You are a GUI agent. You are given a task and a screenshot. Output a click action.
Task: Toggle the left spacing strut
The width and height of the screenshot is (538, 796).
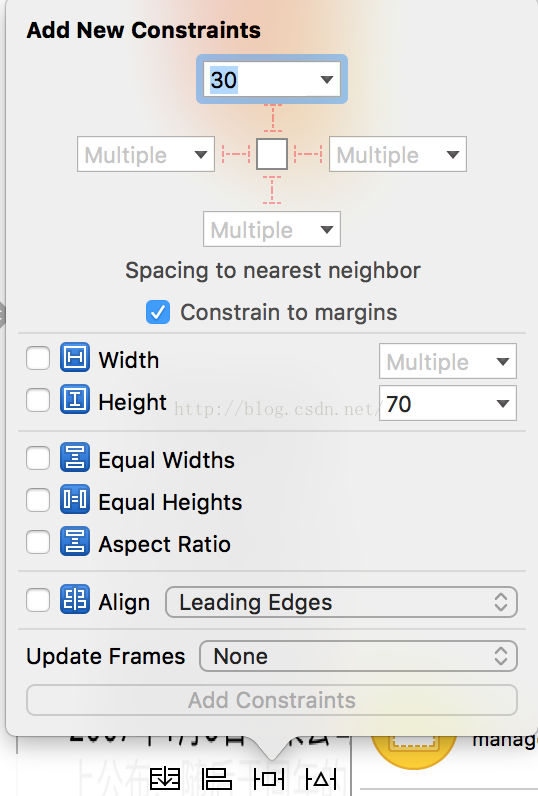pos(236,154)
